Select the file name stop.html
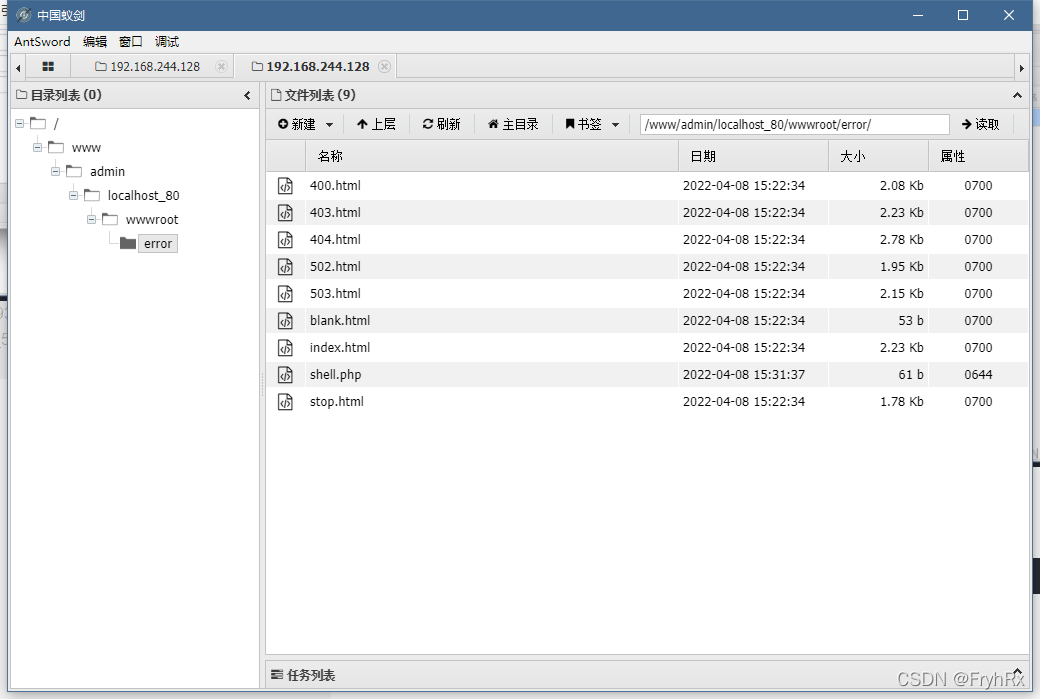This screenshot has height=699, width=1040. point(336,402)
